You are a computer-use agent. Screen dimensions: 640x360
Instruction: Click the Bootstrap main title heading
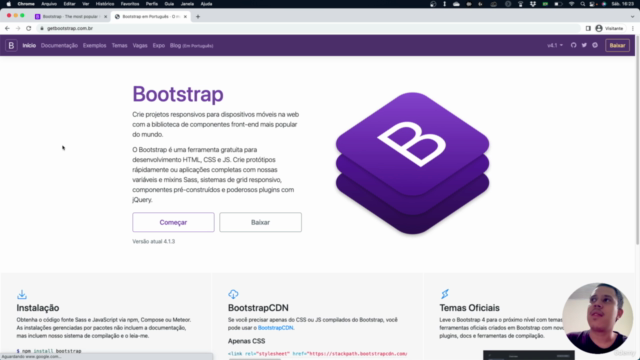(x=178, y=94)
